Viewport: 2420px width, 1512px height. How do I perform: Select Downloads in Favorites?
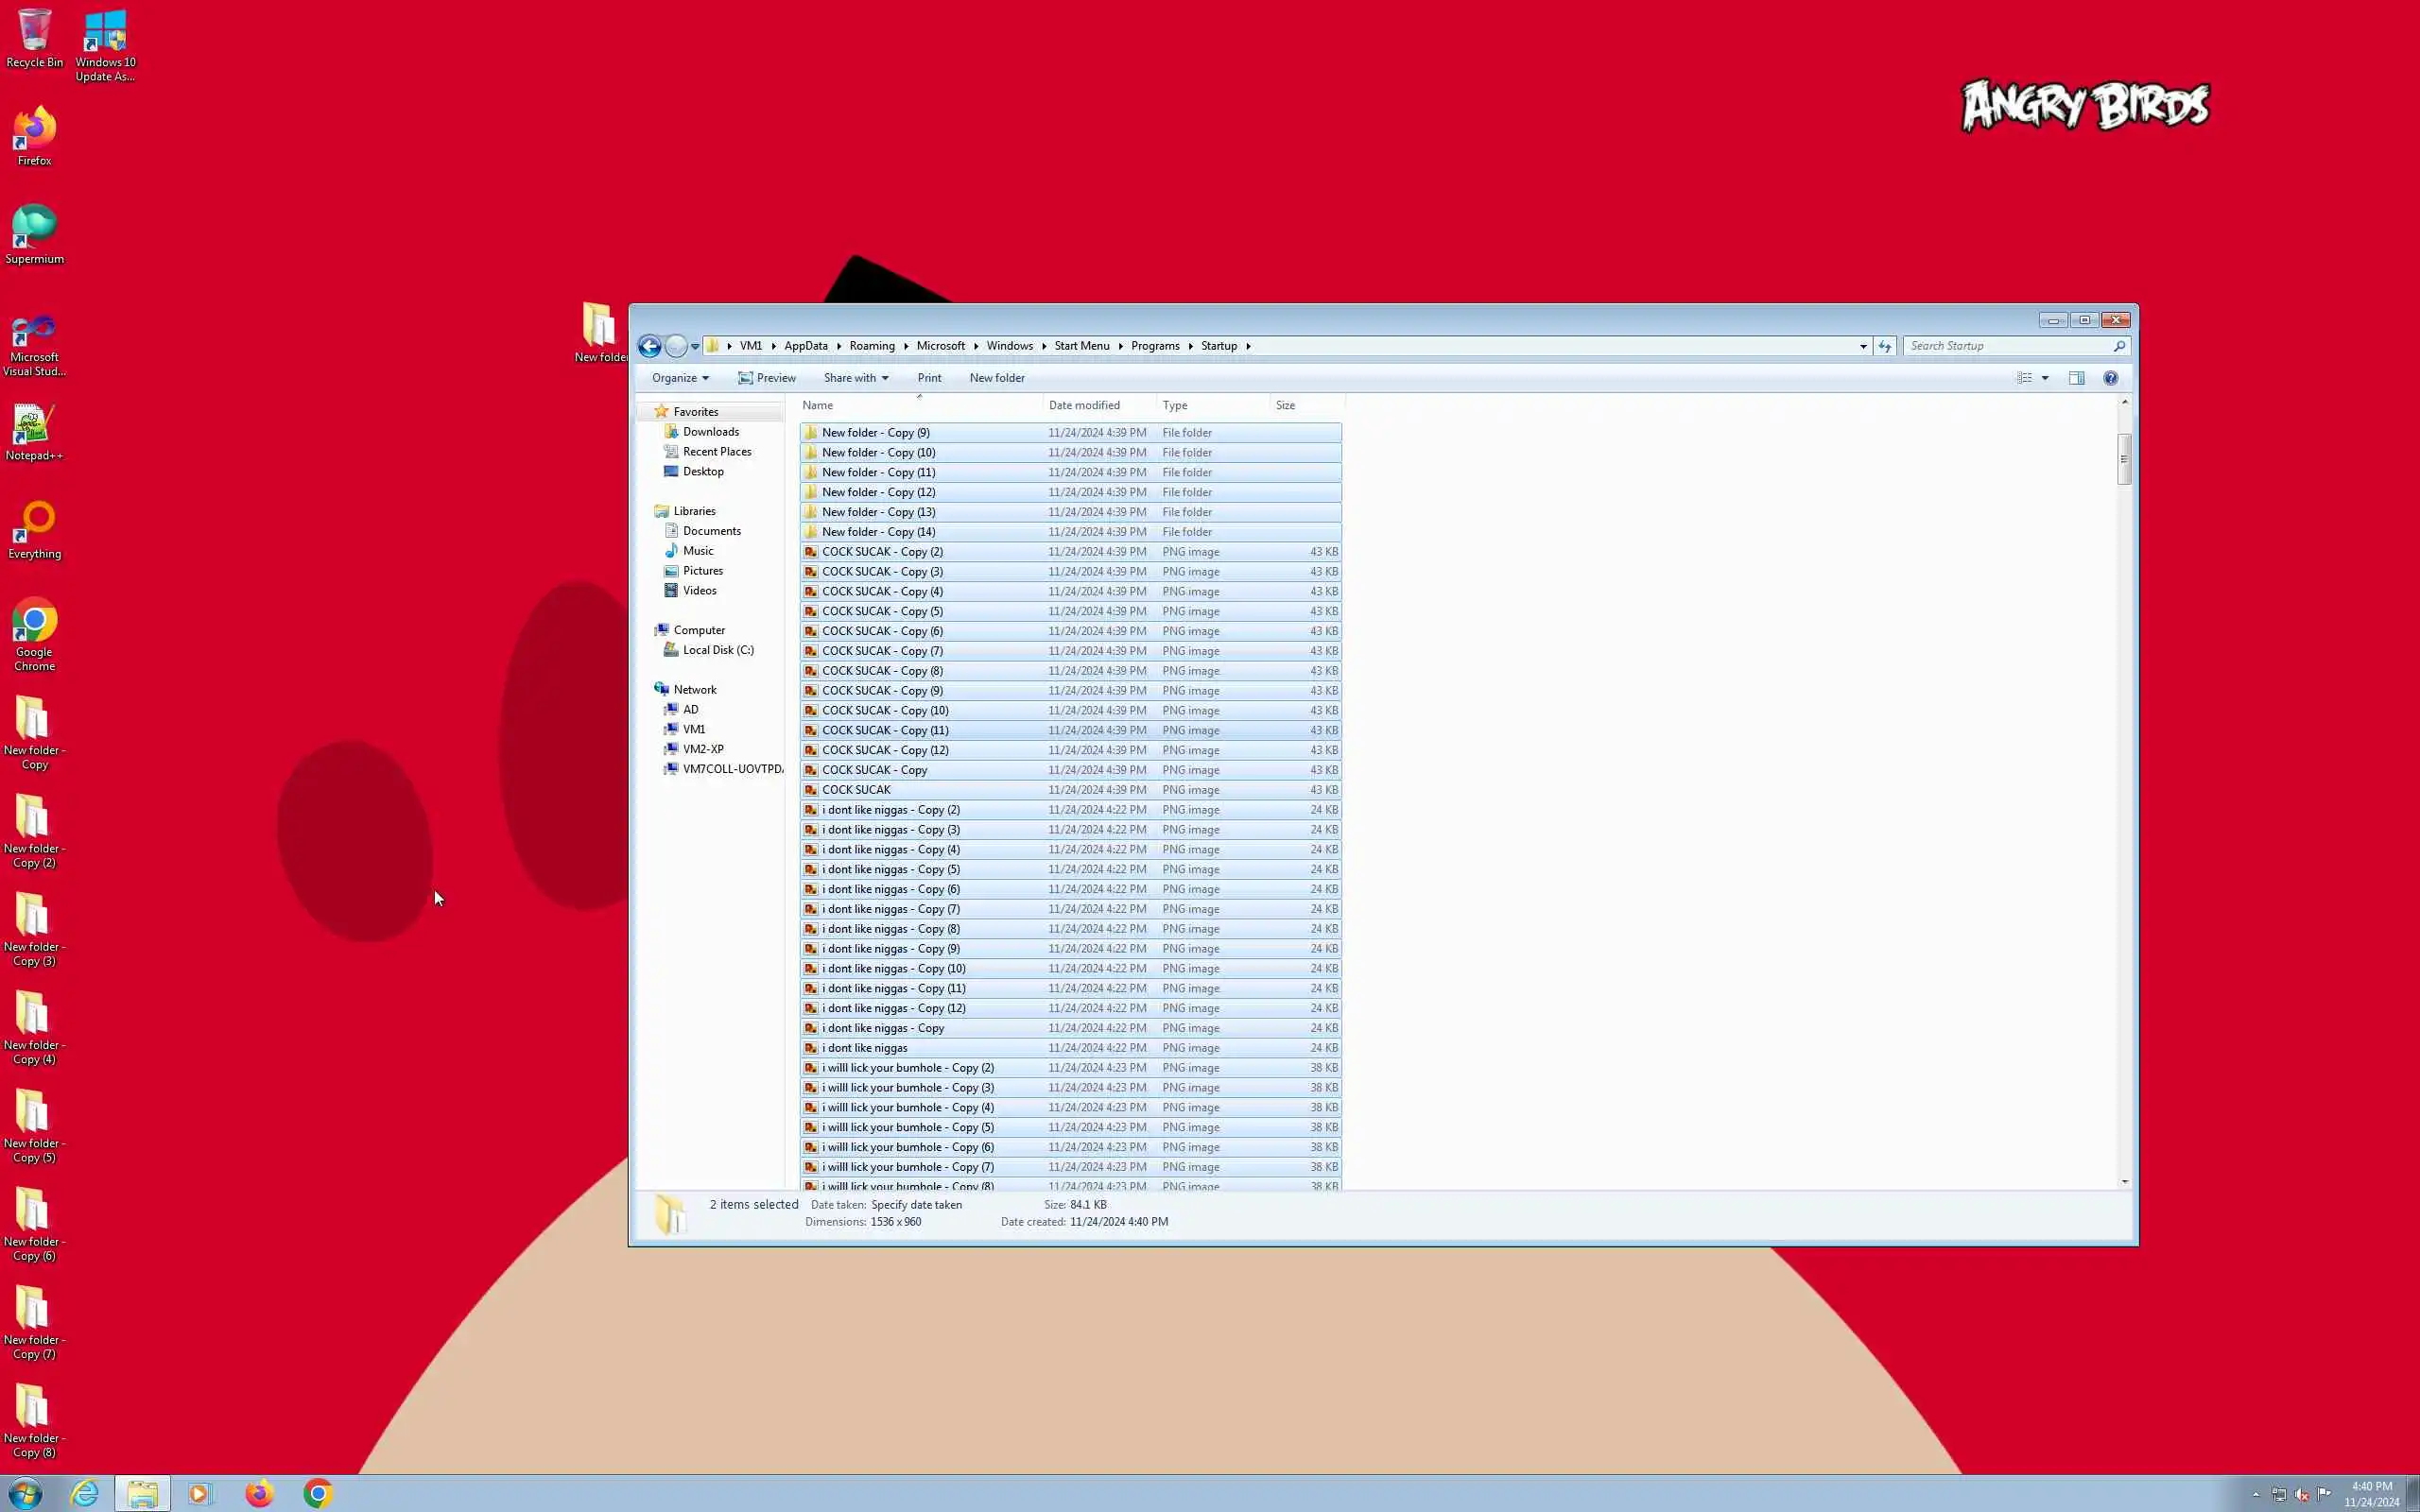(x=710, y=432)
